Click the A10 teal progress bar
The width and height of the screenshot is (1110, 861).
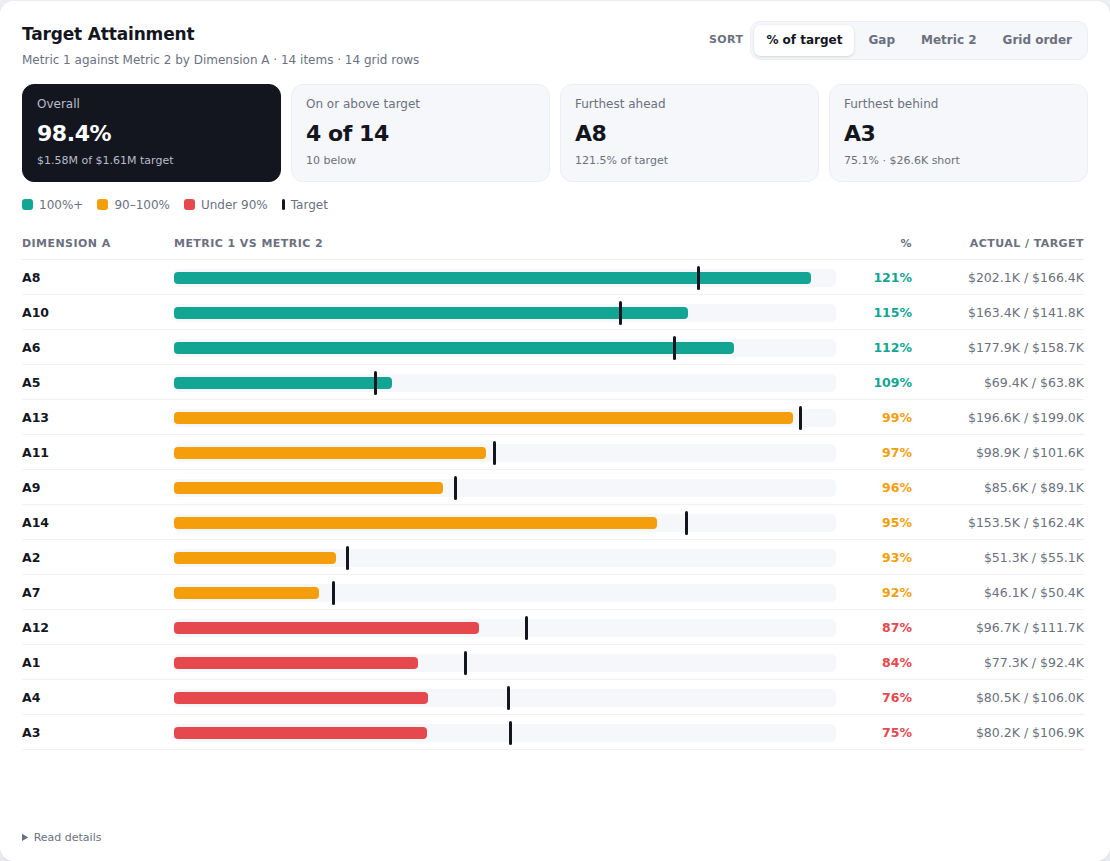coord(430,313)
